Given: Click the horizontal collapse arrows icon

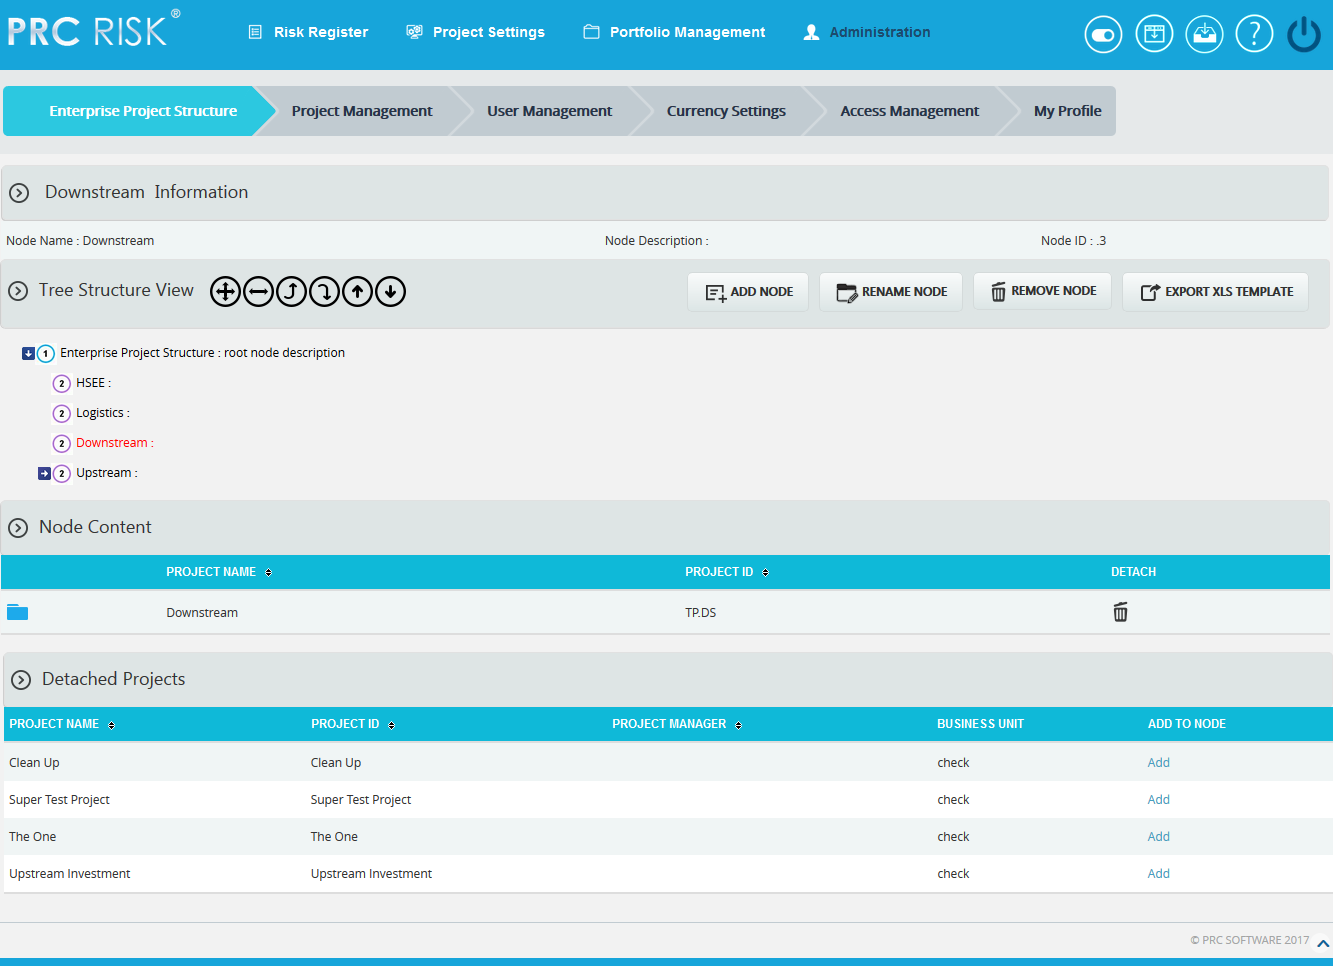Looking at the screenshot, I should [258, 292].
